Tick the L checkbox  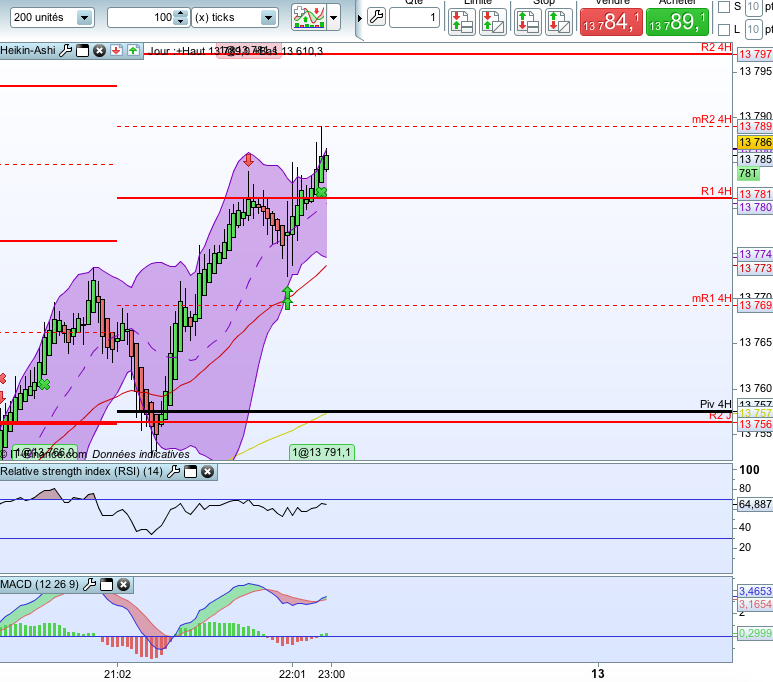(x=724, y=30)
